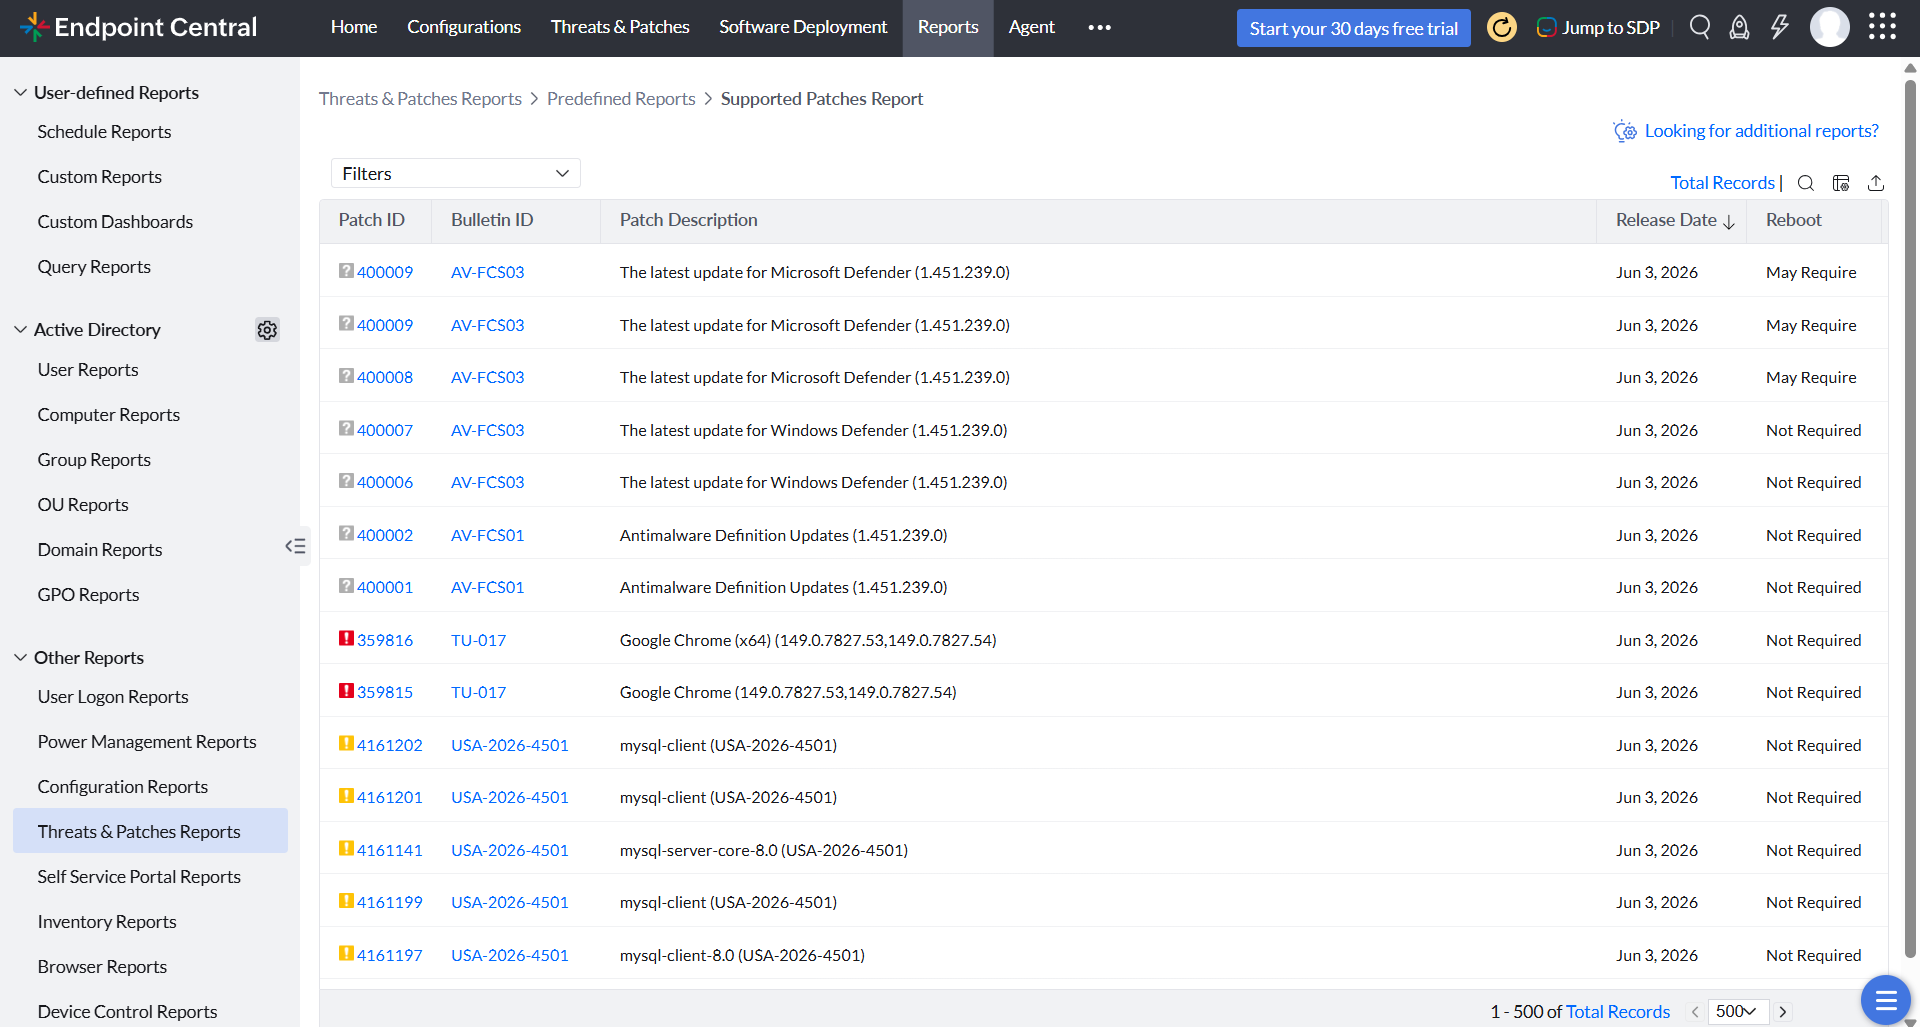Open the Home tab
Screen dimensions: 1920x1027
pos(354,27)
